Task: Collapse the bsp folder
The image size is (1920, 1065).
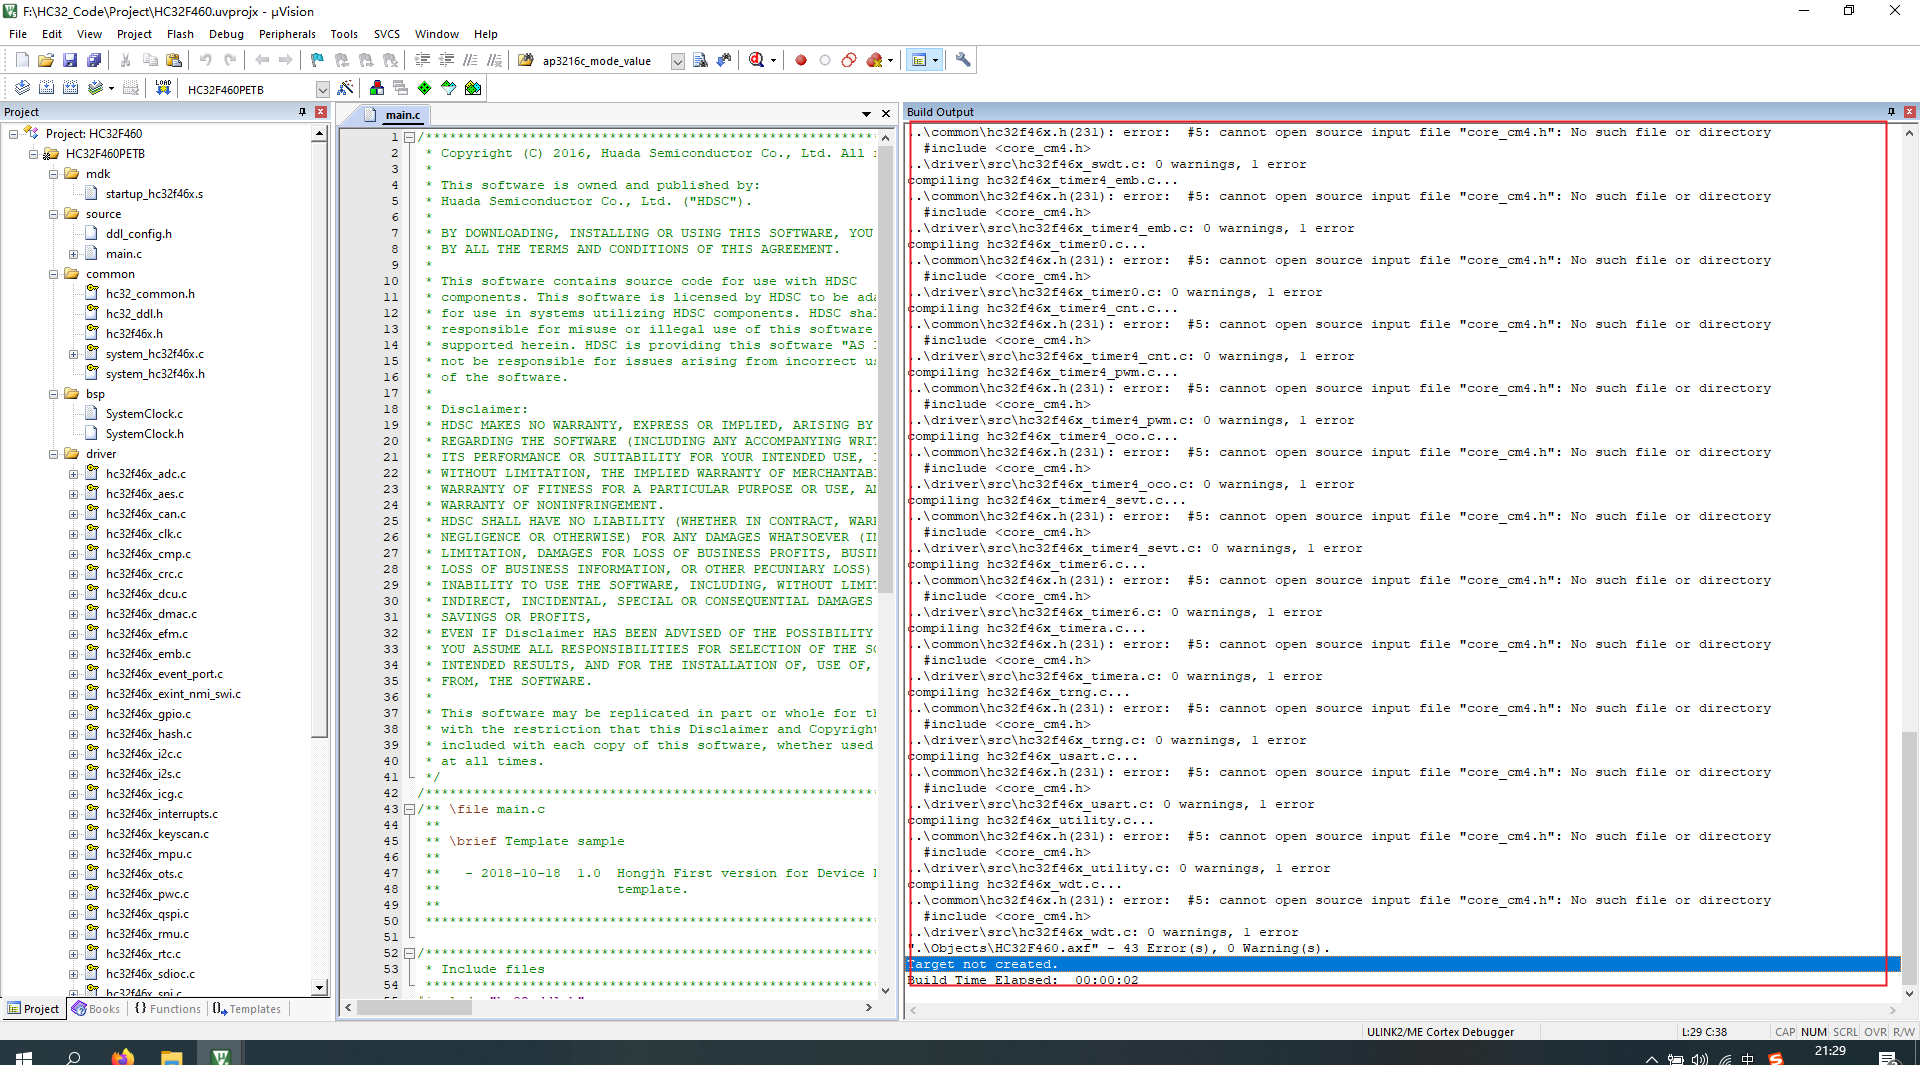Action: [53, 394]
